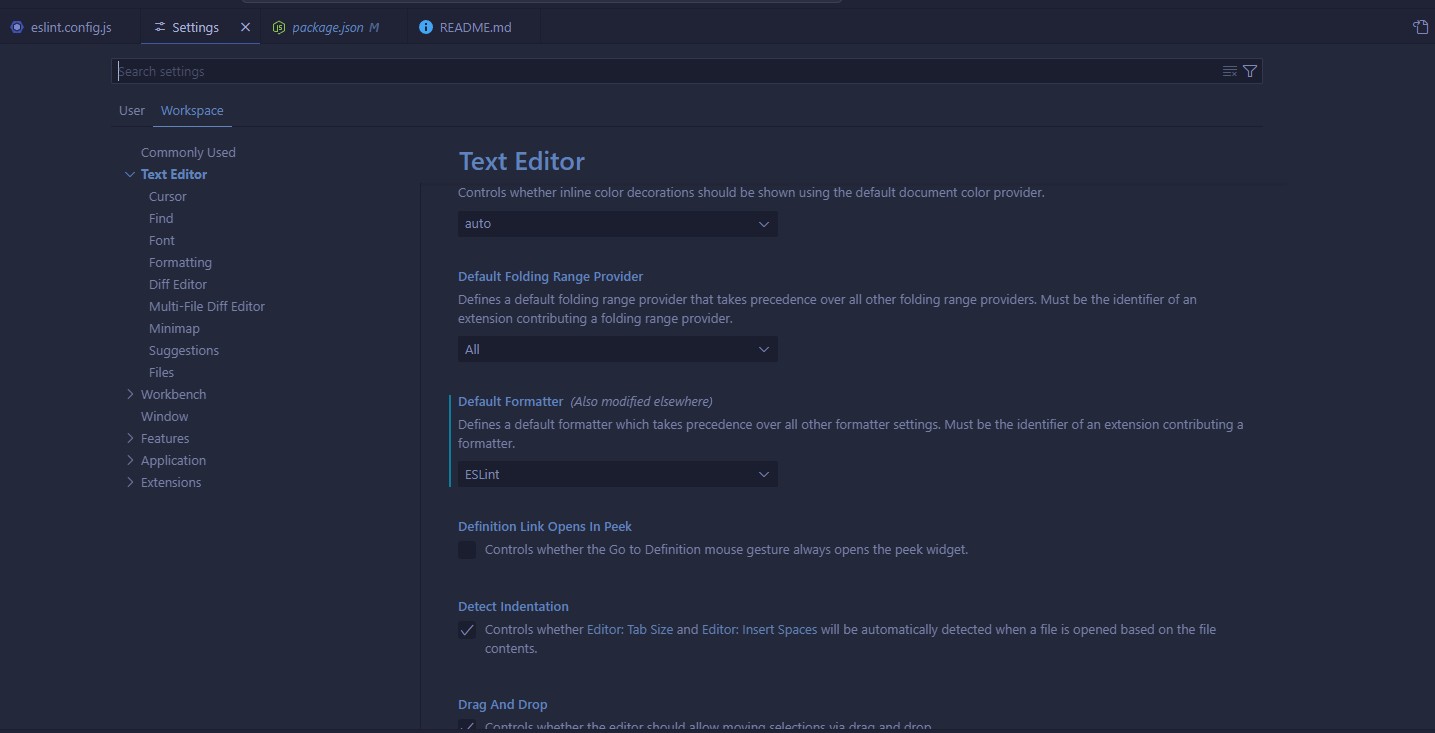
Task: Open the eslint.config.js tab file icon
Action: tap(16, 27)
